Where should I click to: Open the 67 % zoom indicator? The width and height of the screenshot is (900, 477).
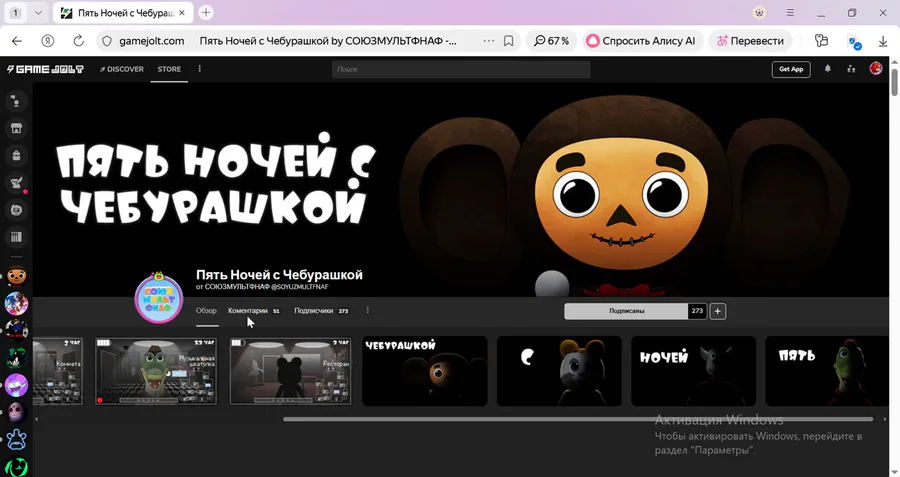coord(551,41)
